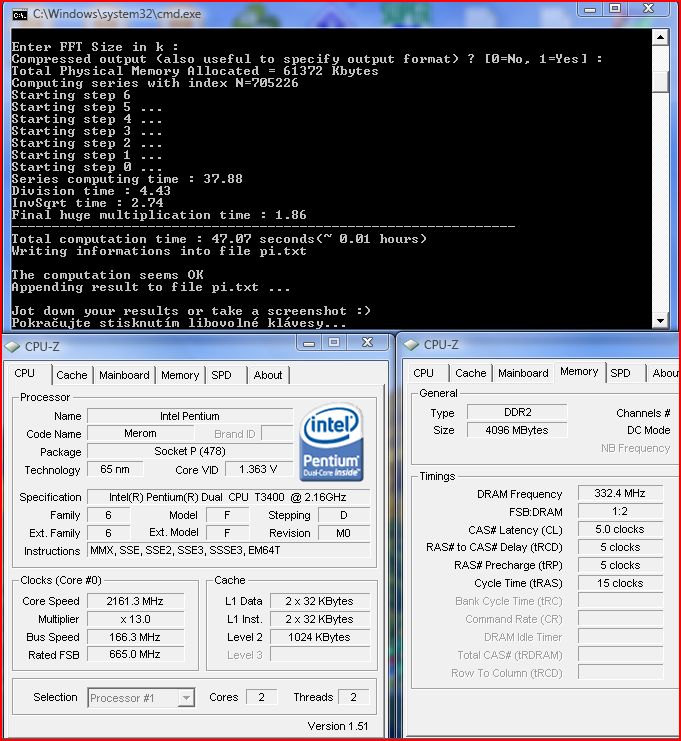Click the processor Name field 'Intel Pentium'
Viewport: 681px width, 741px height.
coord(190,416)
